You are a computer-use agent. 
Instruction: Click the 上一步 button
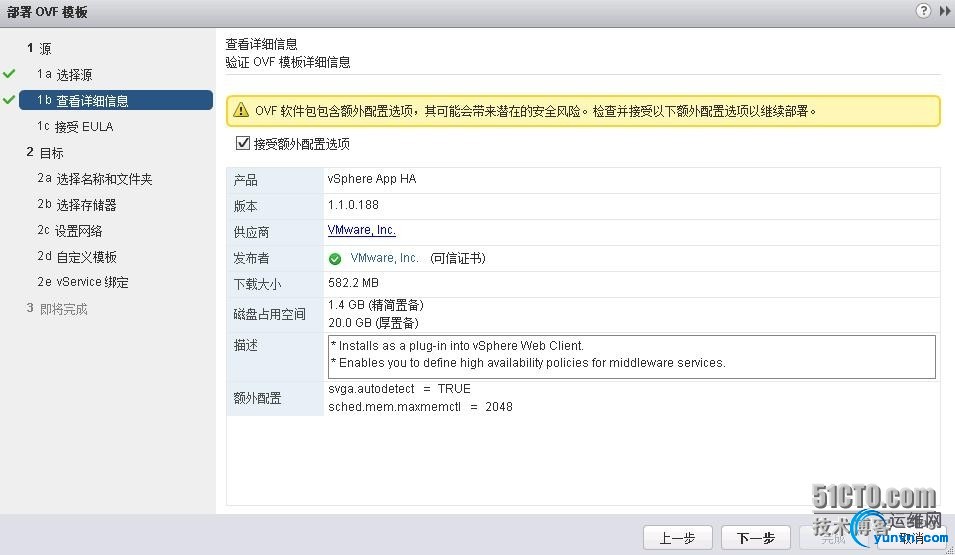click(677, 538)
